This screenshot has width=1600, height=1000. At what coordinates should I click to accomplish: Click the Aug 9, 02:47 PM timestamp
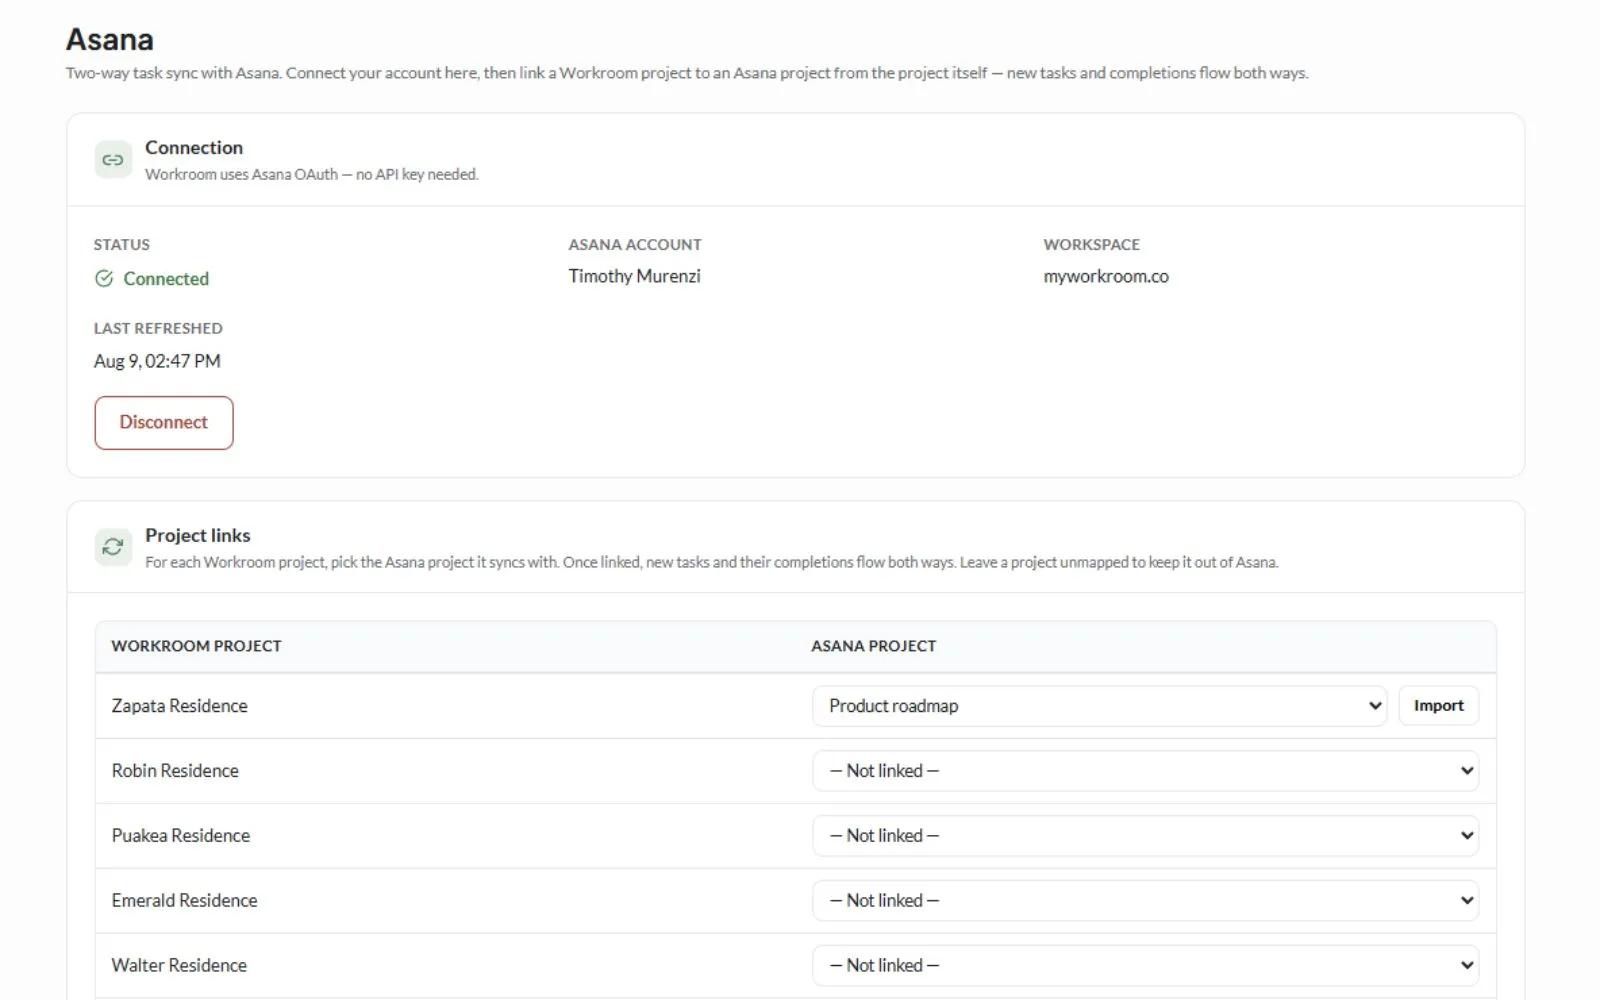(x=157, y=361)
